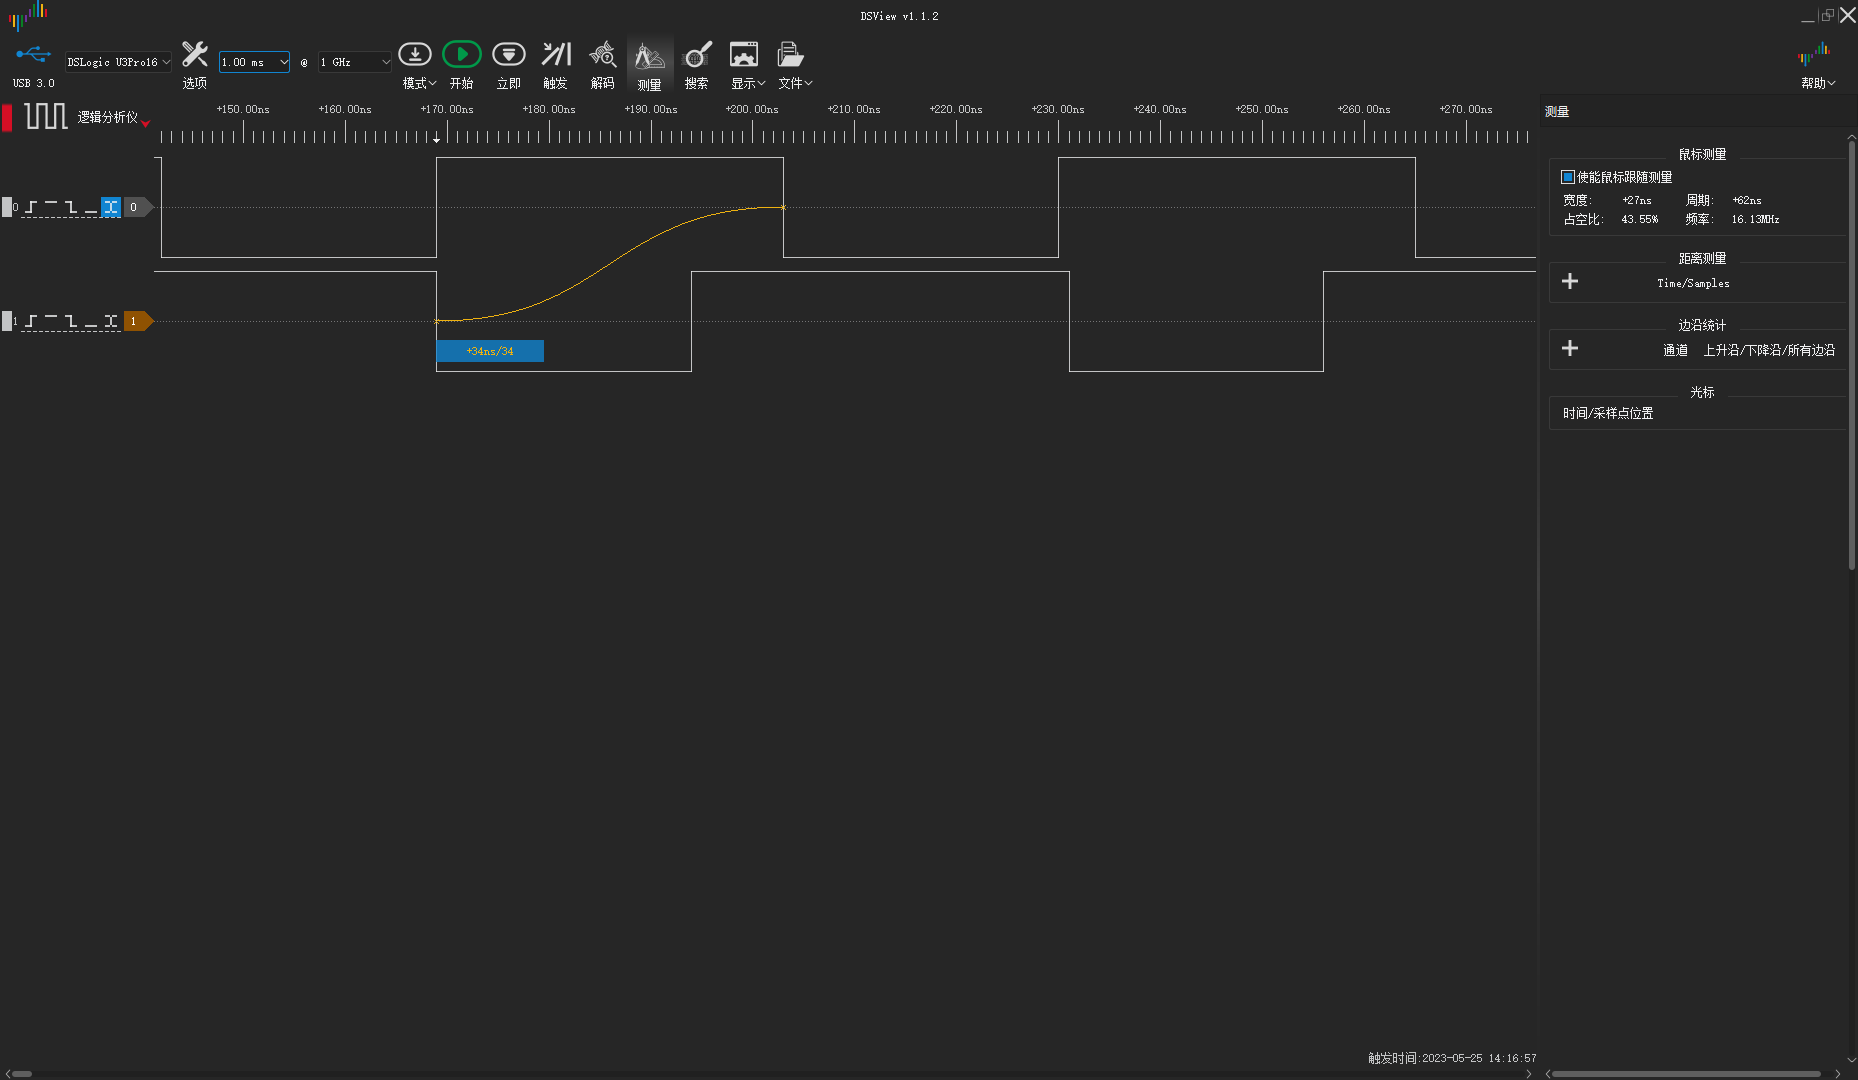Image resolution: width=1858 pixels, height=1080 pixels.
Task: Set channel 0 low level trigger
Action: click(x=91, y=207)
